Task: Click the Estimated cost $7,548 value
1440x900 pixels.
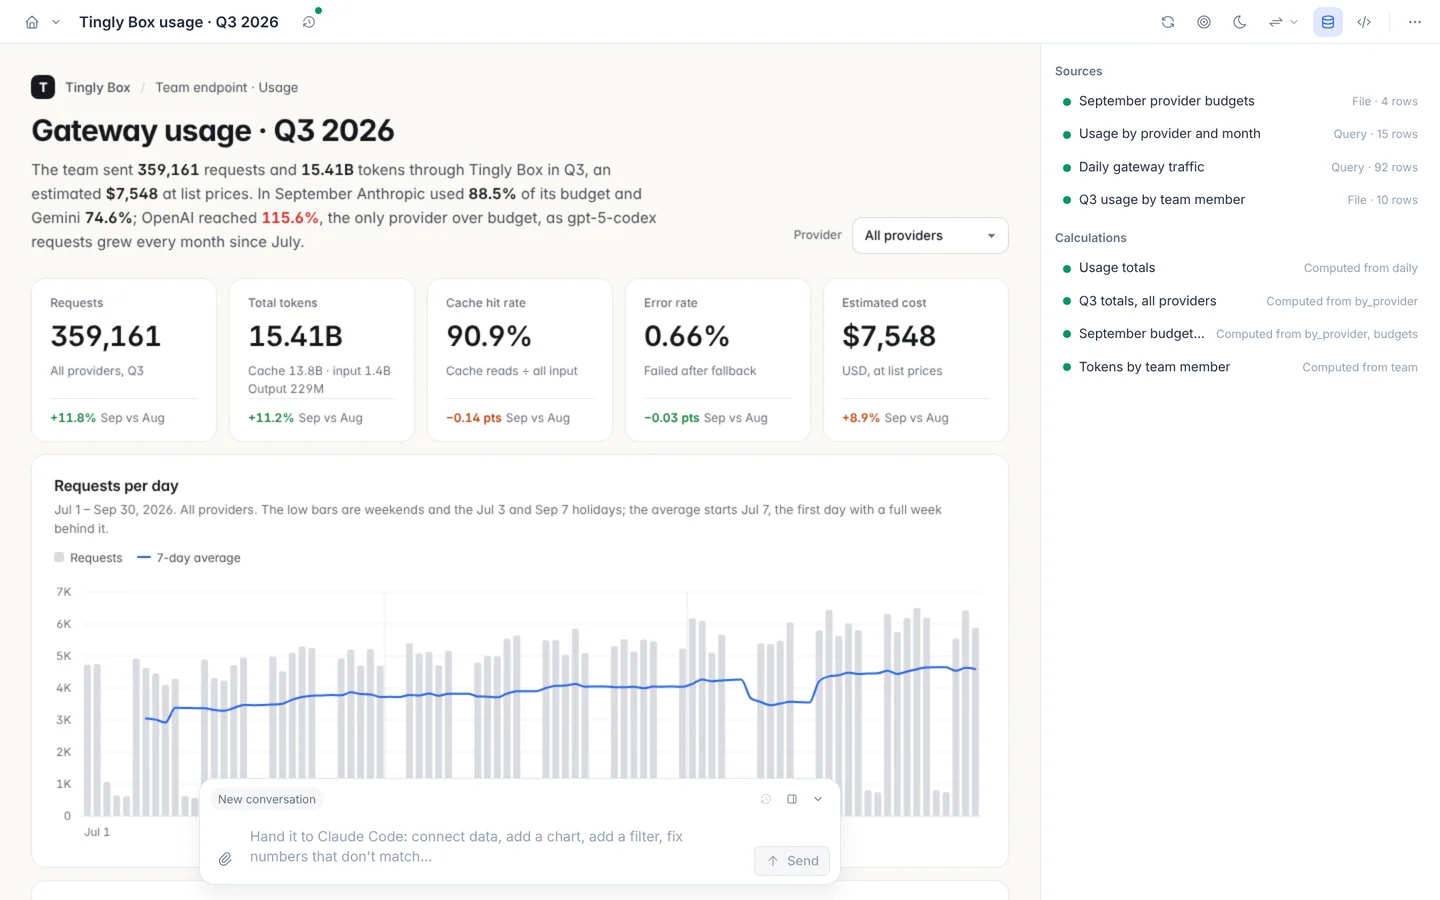Action: tap(889, 336)
